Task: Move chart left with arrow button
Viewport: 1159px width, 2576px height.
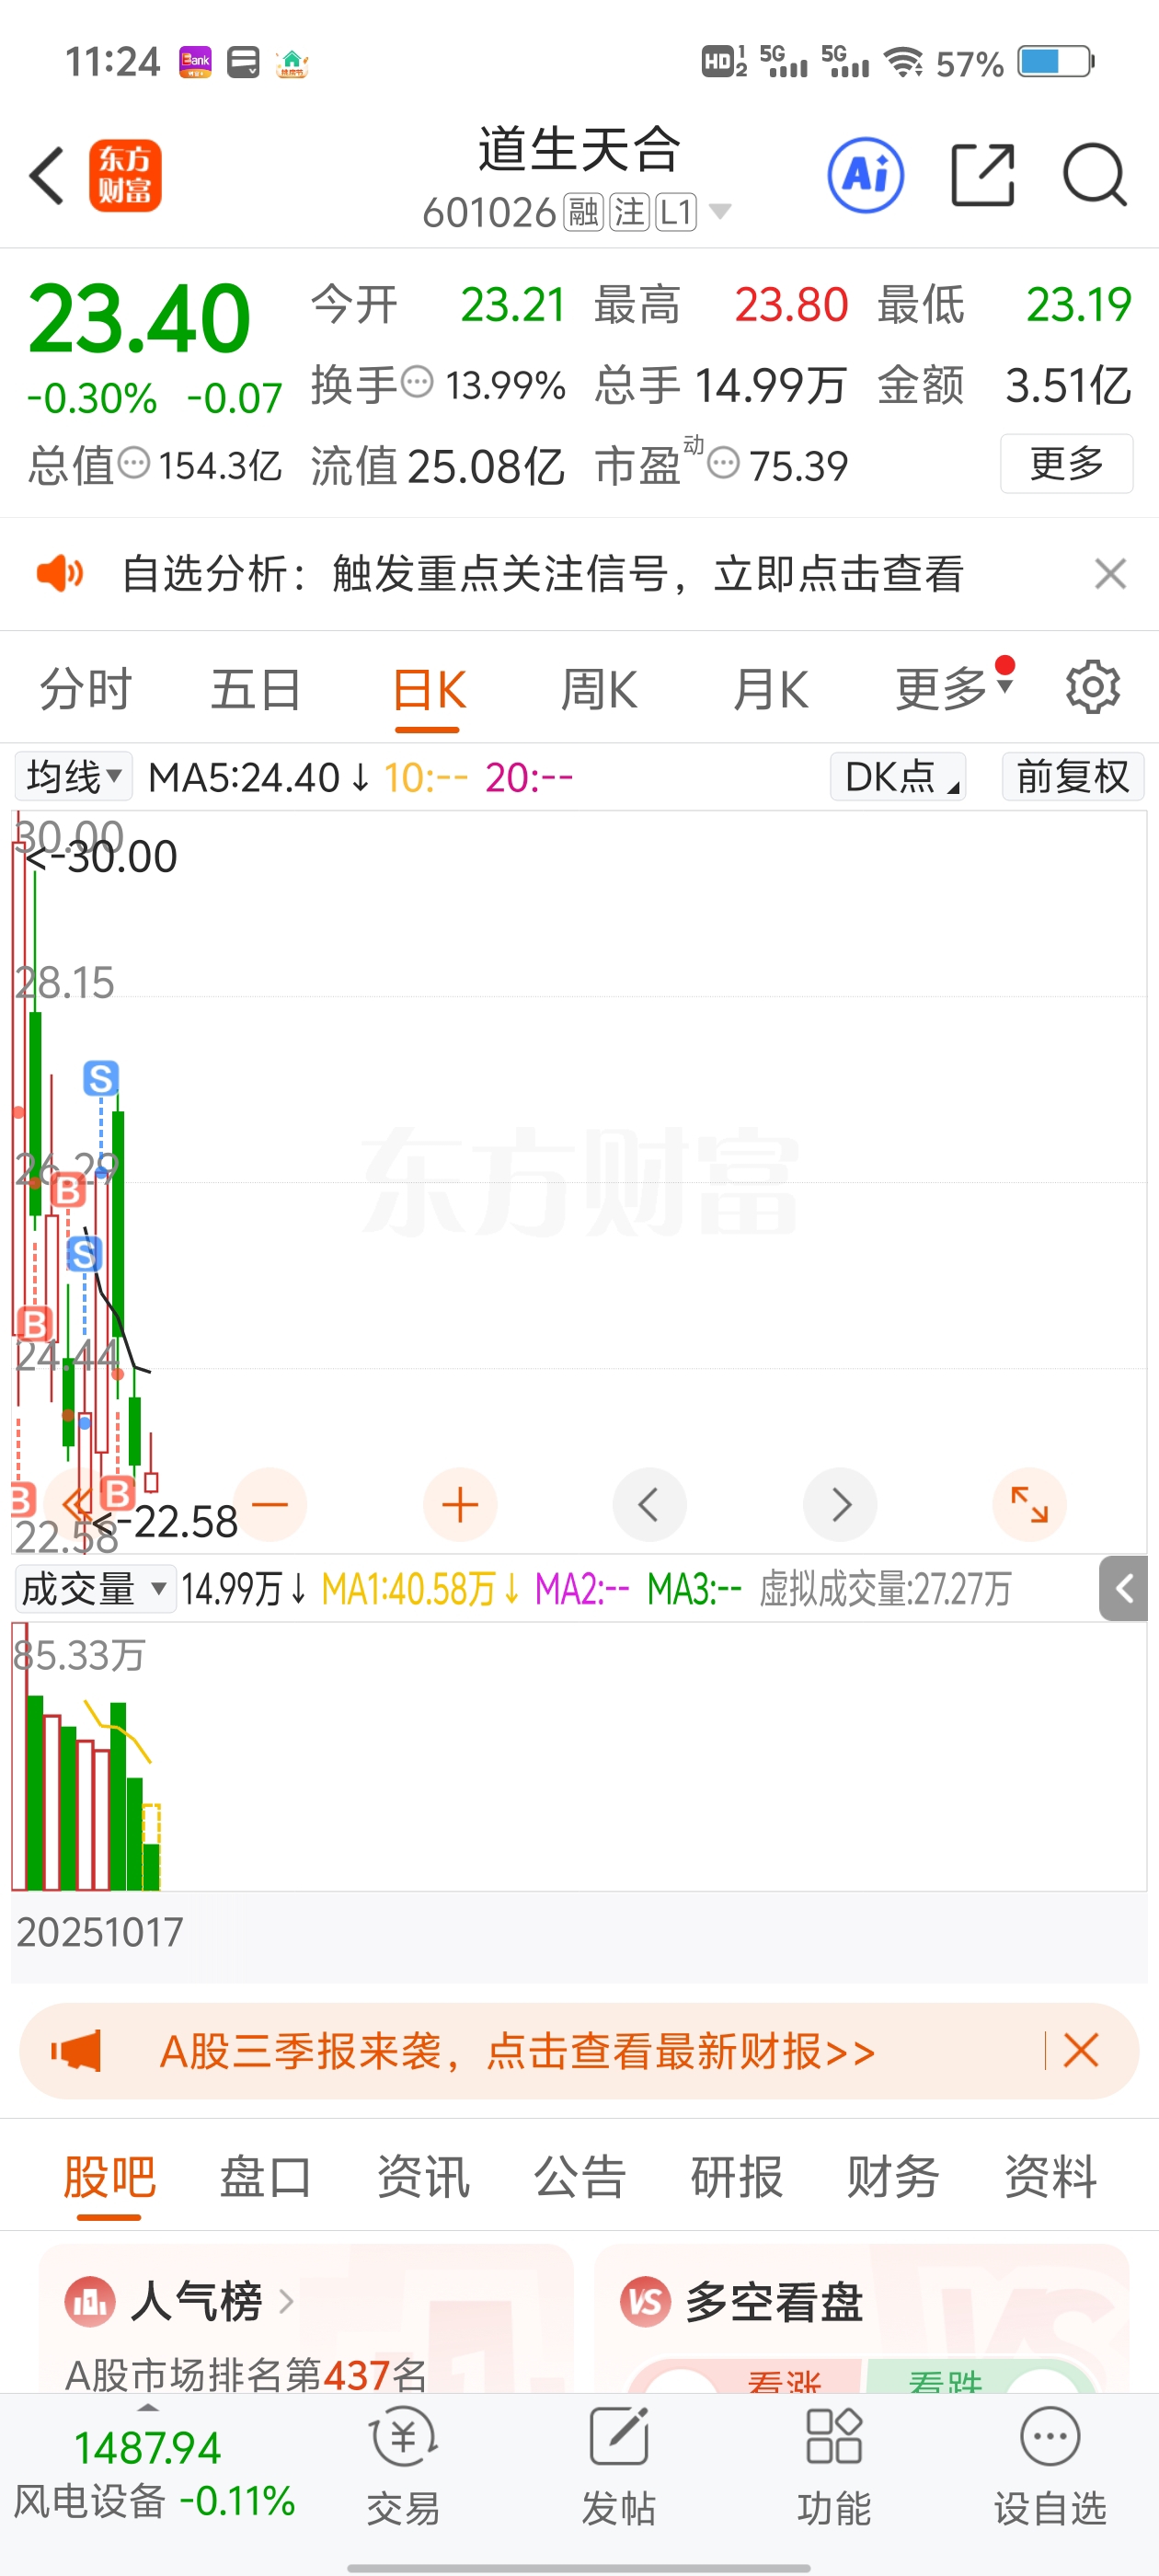Action: pos(649,1504)
